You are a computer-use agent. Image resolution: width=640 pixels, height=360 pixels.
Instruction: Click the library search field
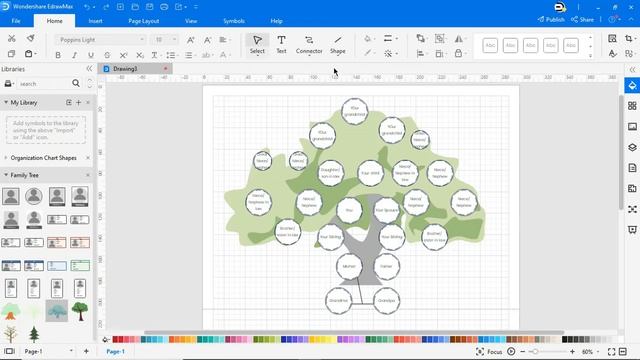[x=44, y=84]
